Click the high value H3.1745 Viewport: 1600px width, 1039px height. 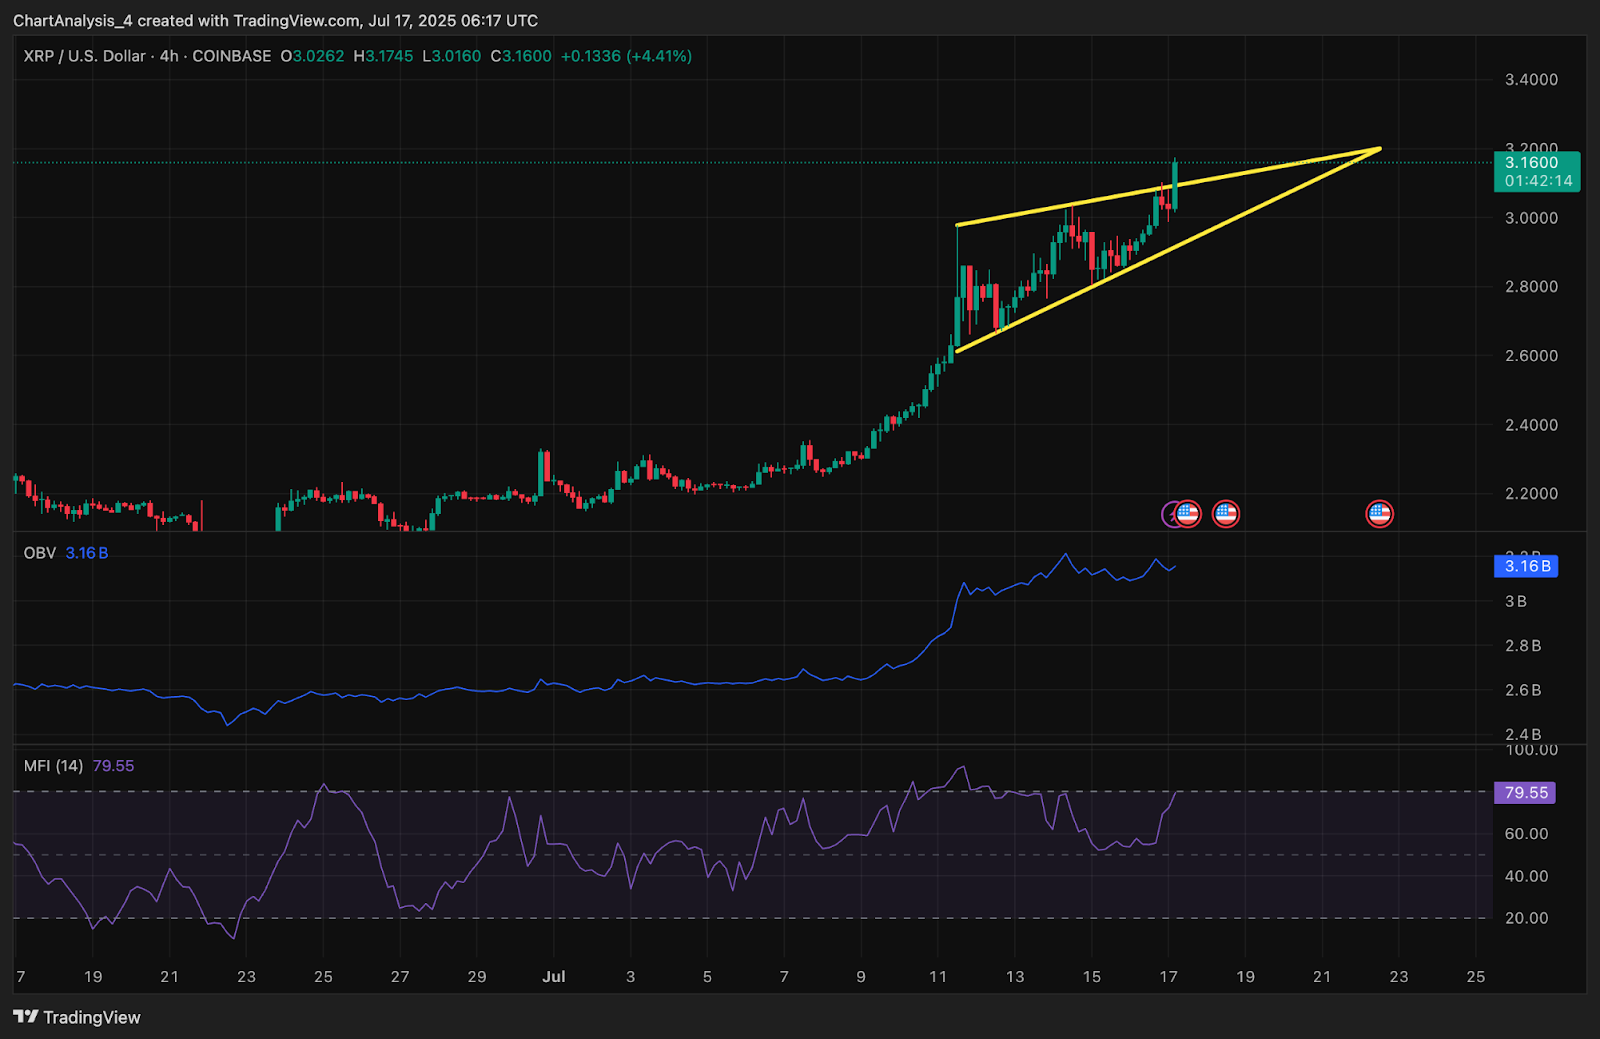pos(383,56)
